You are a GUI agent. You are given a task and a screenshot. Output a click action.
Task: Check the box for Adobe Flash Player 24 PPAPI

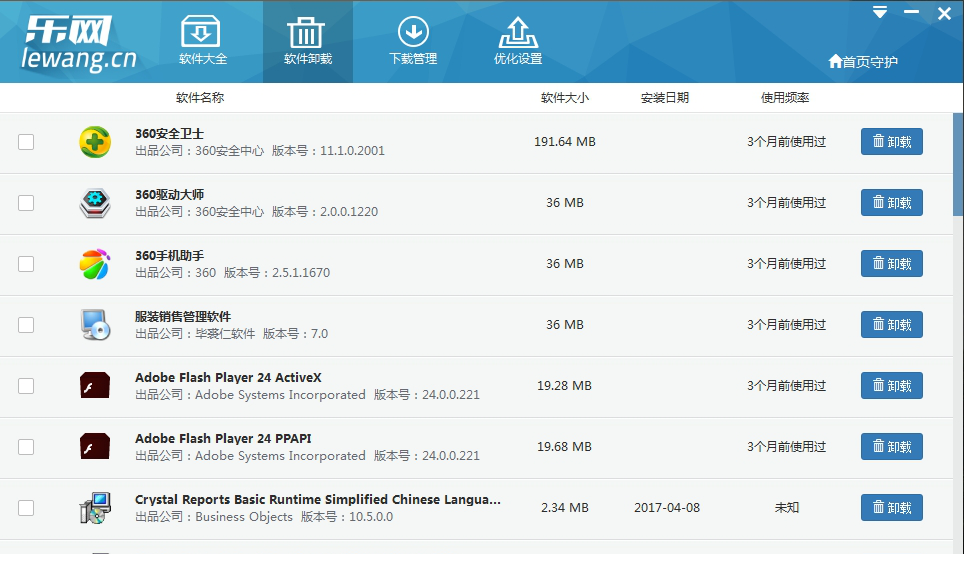pyautogui.click(x=26, y=447)
